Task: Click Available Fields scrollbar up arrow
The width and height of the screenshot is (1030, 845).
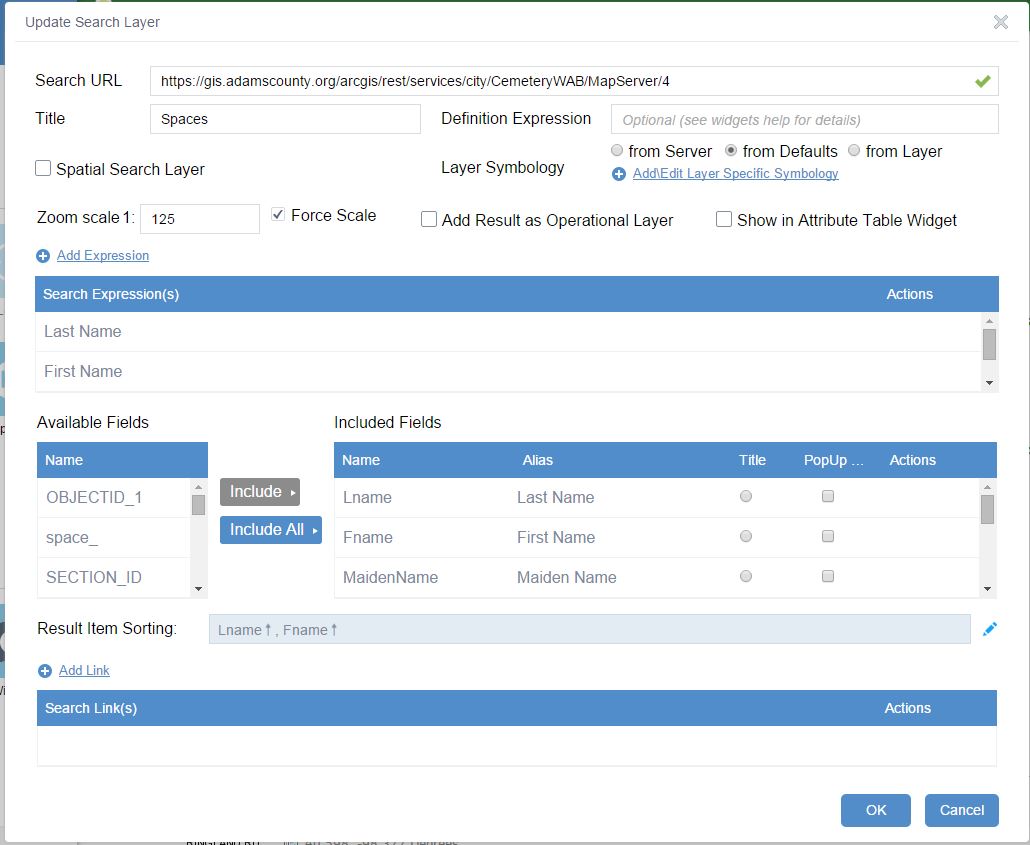Action: point(198,487)
